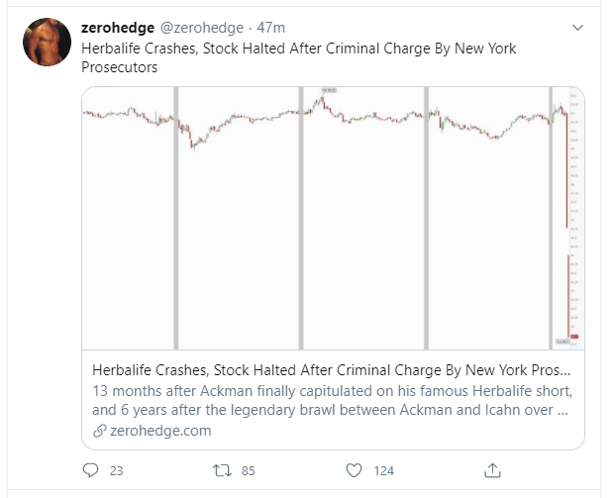Viewport: 614px width, 498px height.
Task: Click the card description mentioning Ackman
Action: 330,399
